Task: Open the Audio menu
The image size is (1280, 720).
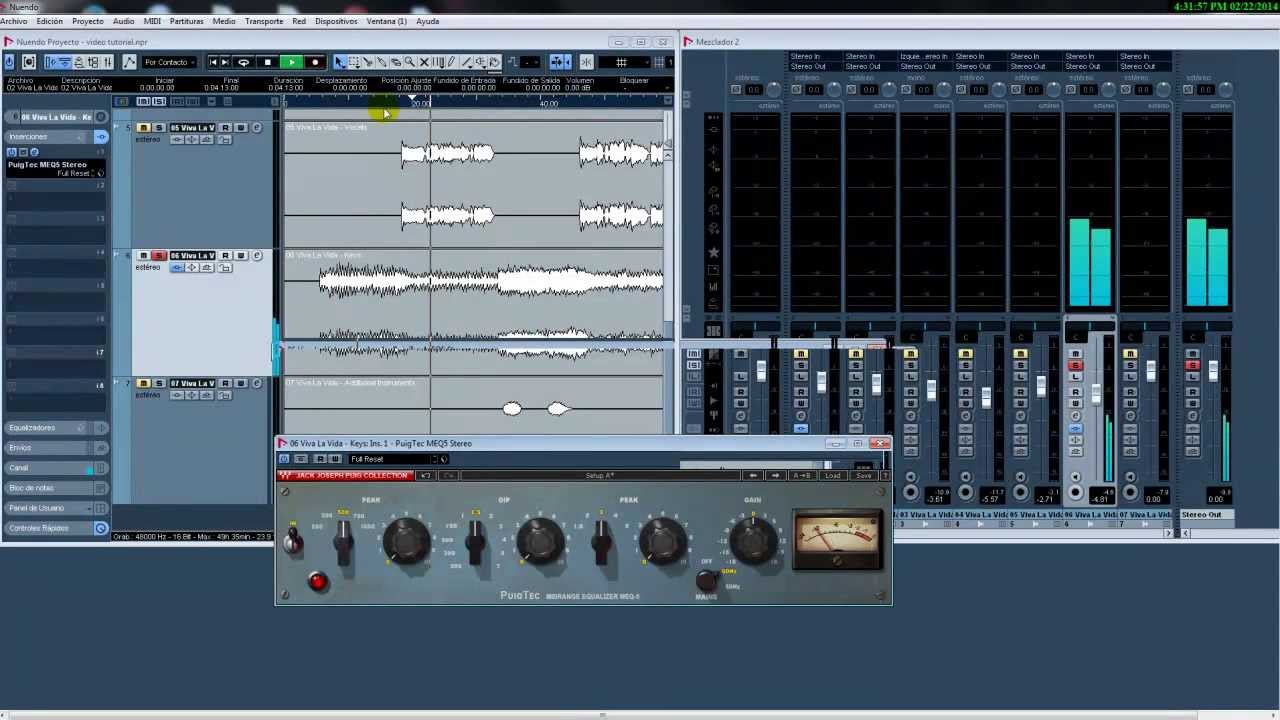Action: 124,21
